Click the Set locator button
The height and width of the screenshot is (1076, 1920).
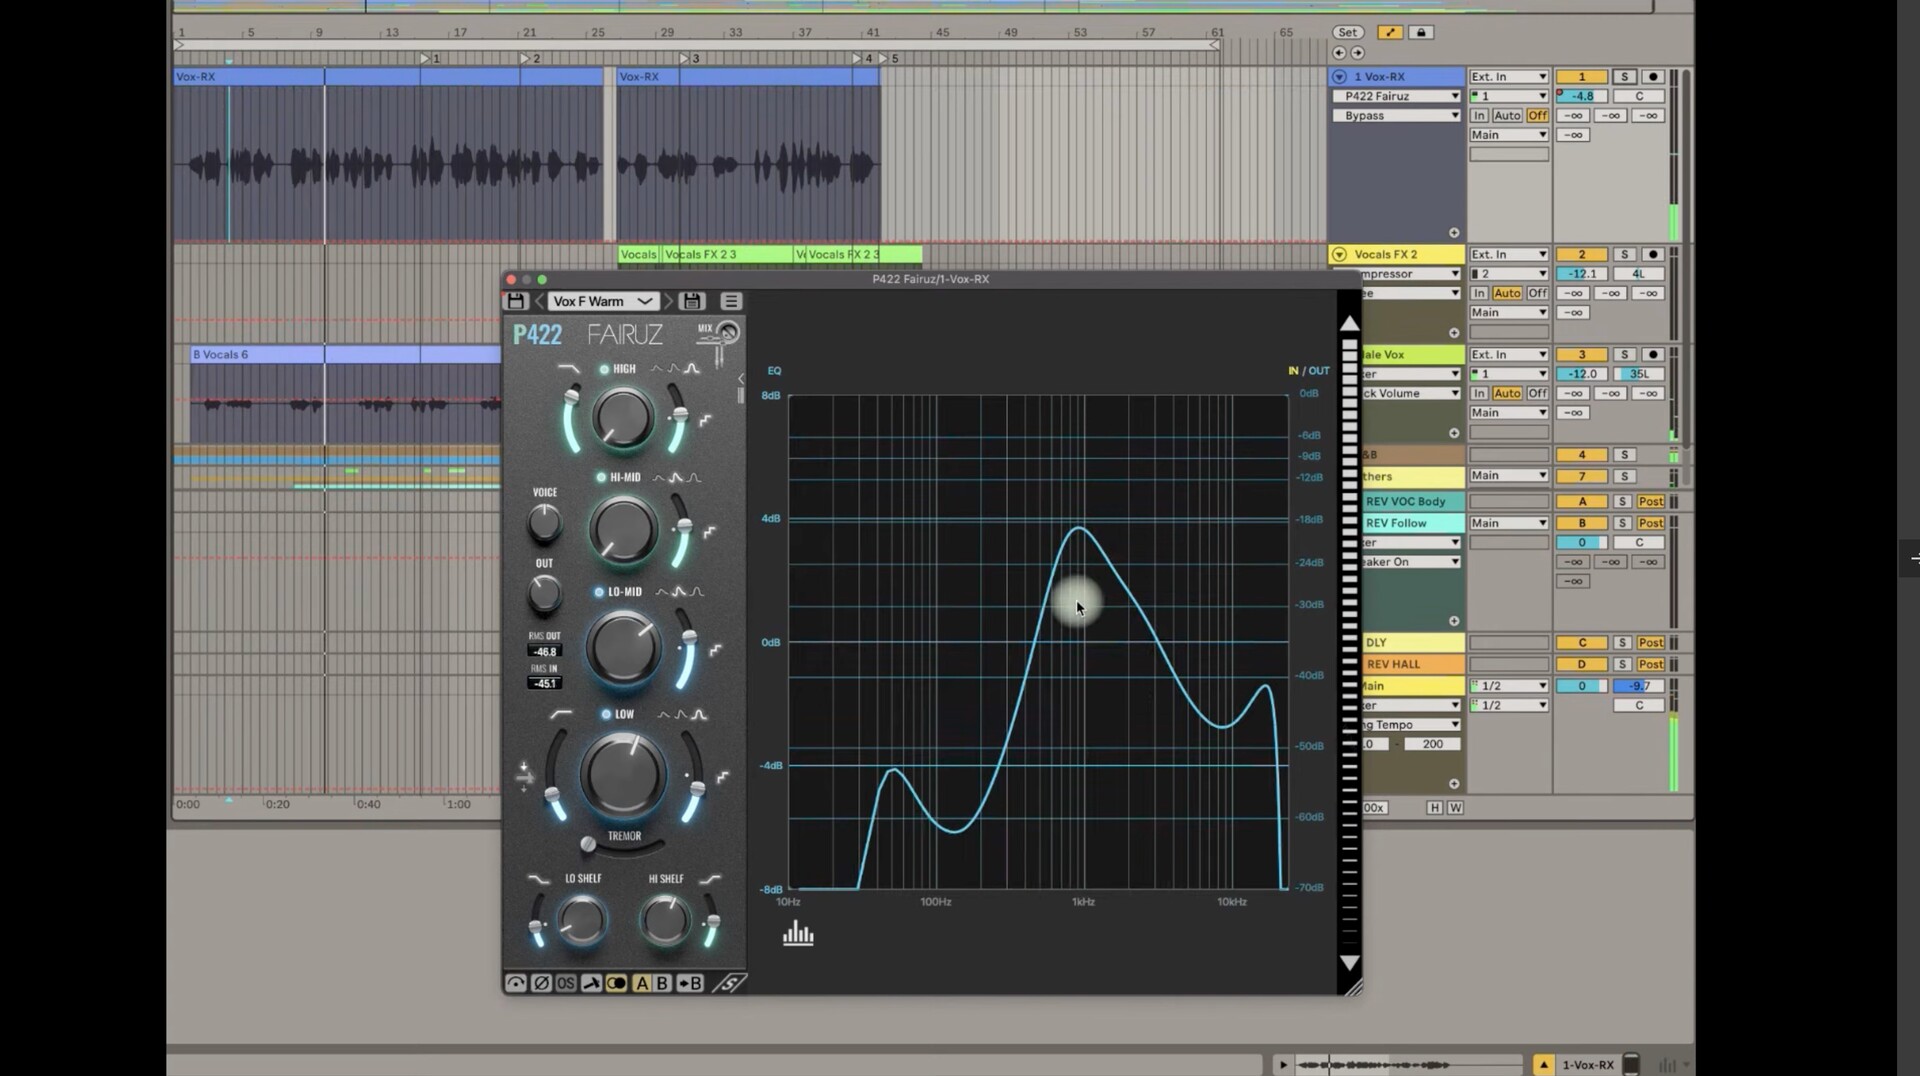coord(1347,32)
